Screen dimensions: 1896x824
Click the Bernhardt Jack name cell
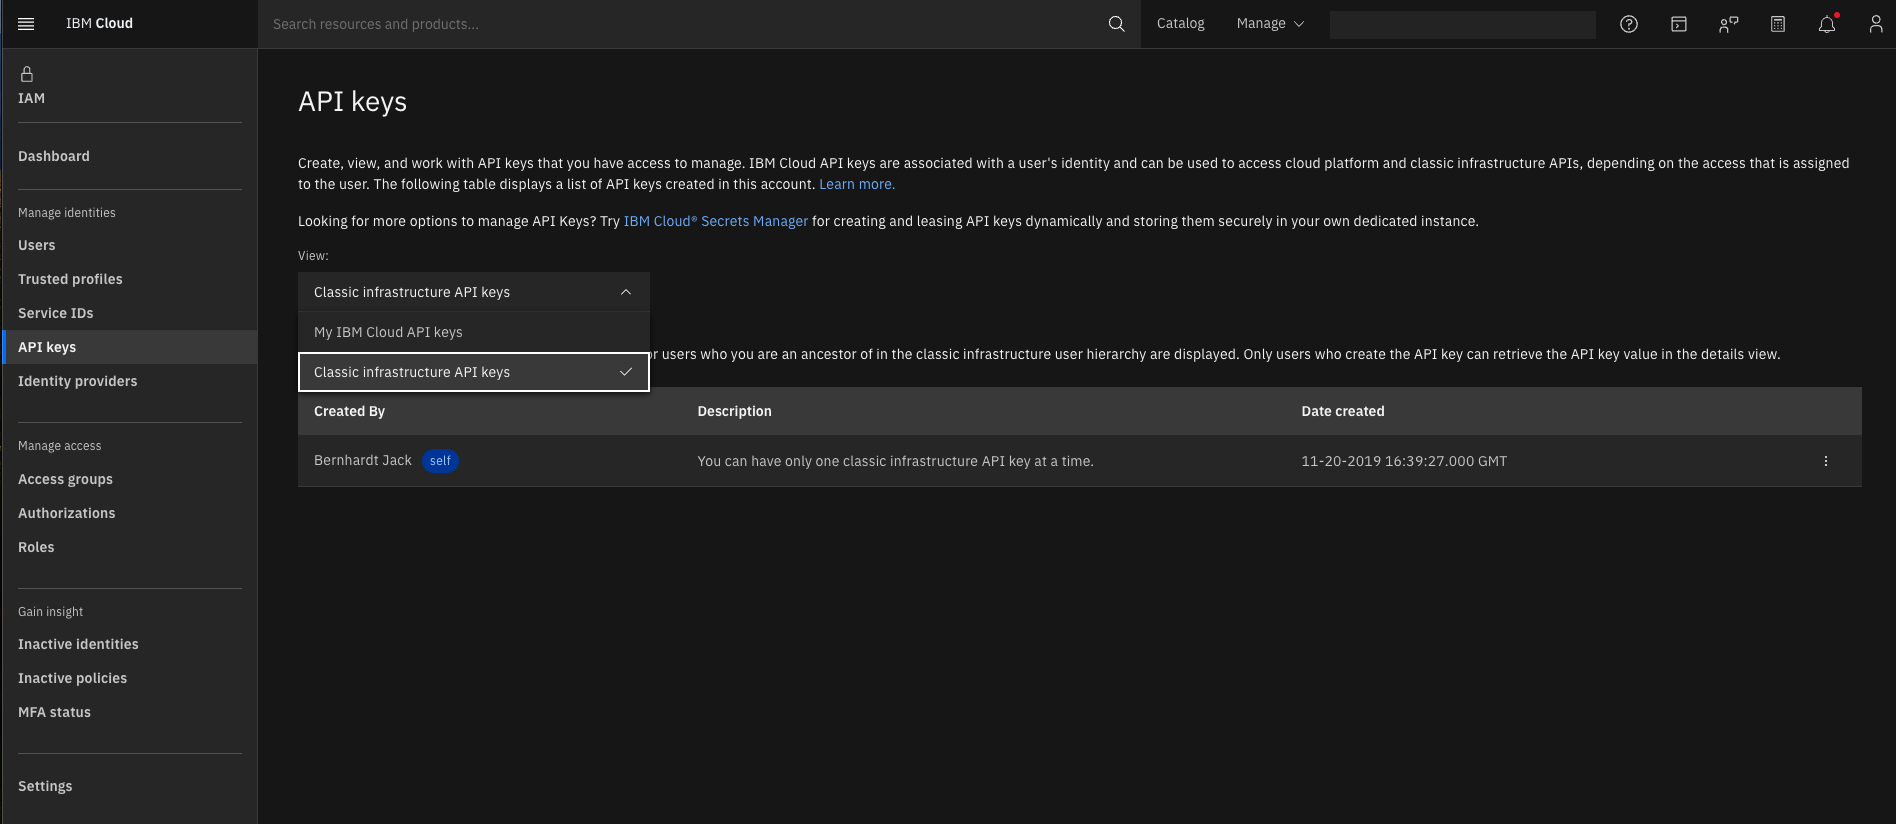[363, 460]
